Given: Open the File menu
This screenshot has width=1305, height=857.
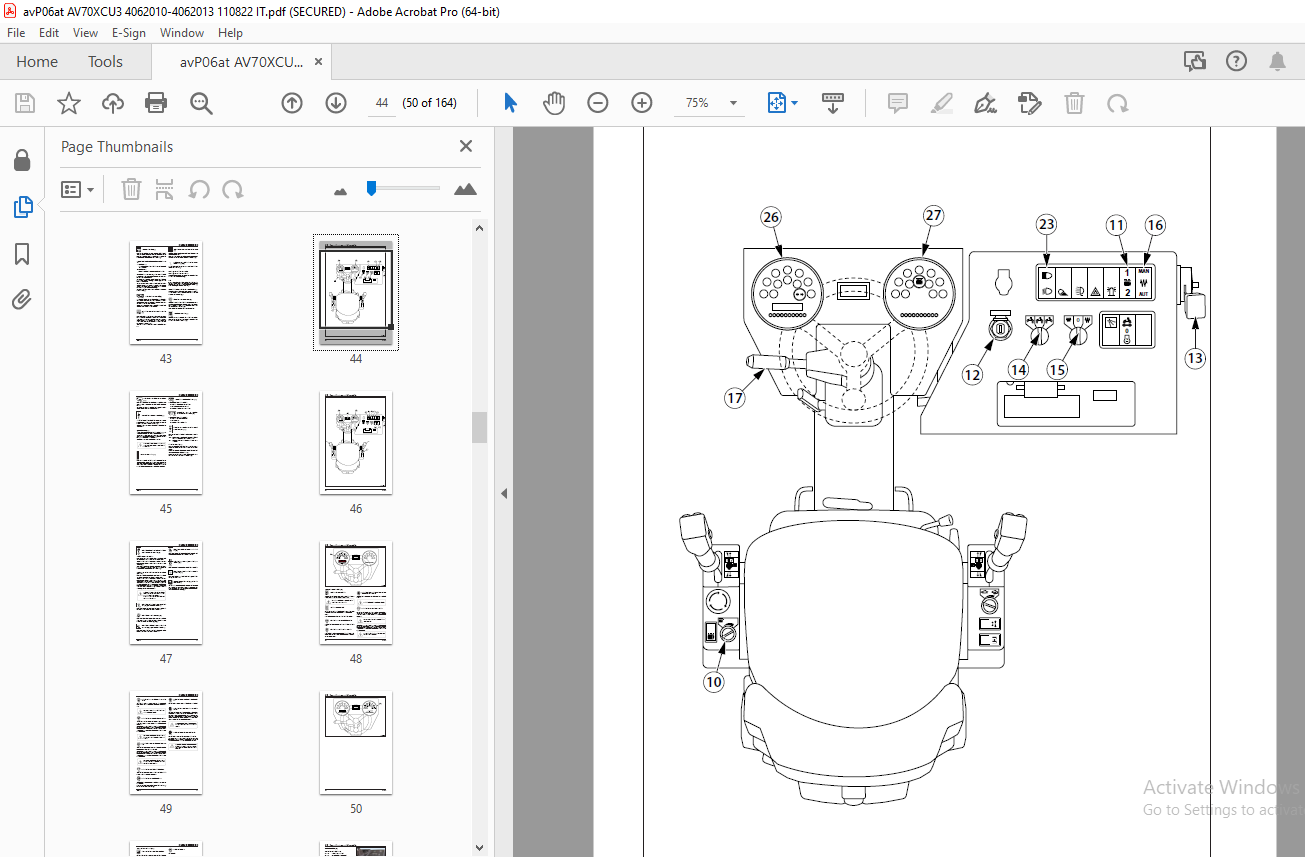Looking at the screenshot, I should (16, 33).
